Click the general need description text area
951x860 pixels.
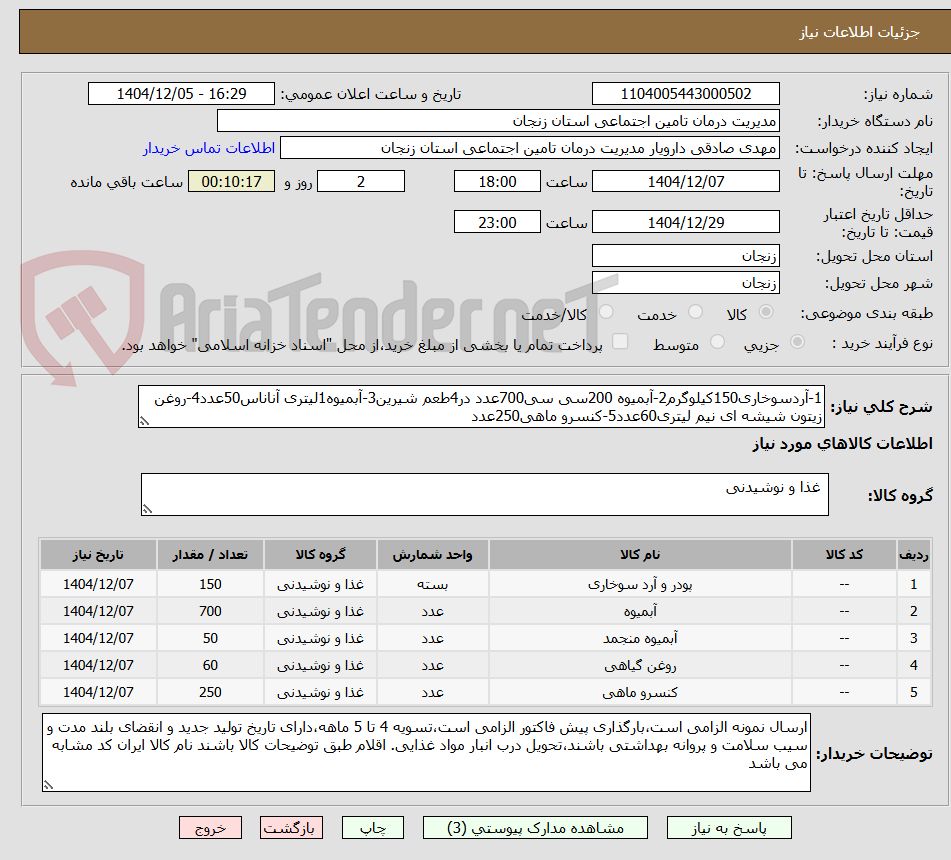point(482,407)
